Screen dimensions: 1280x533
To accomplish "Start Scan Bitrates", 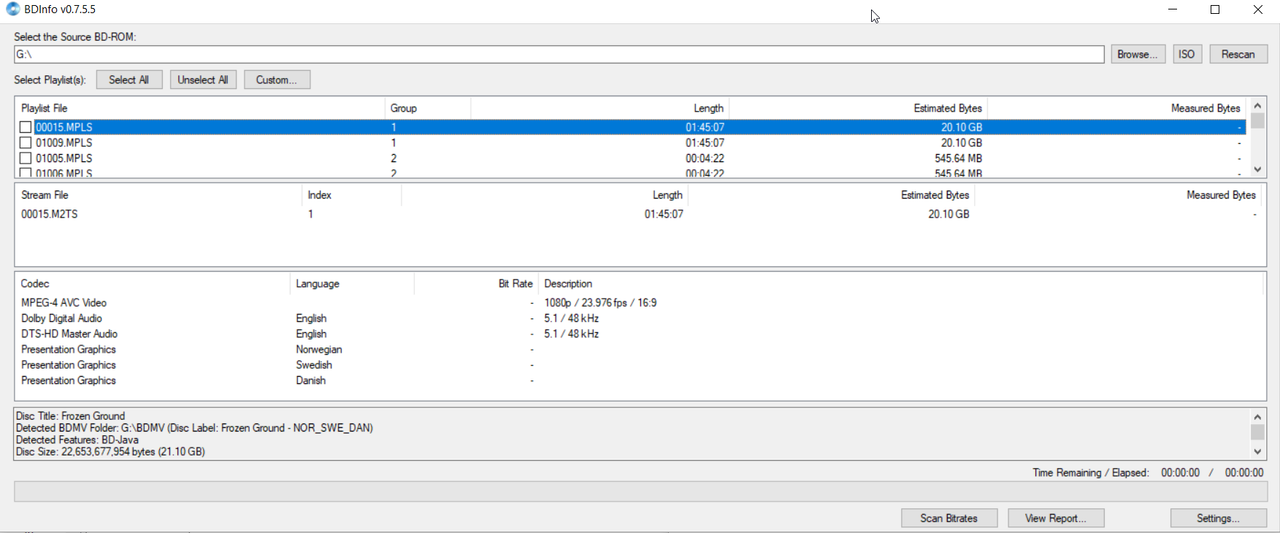I will [x=948, y=518].
